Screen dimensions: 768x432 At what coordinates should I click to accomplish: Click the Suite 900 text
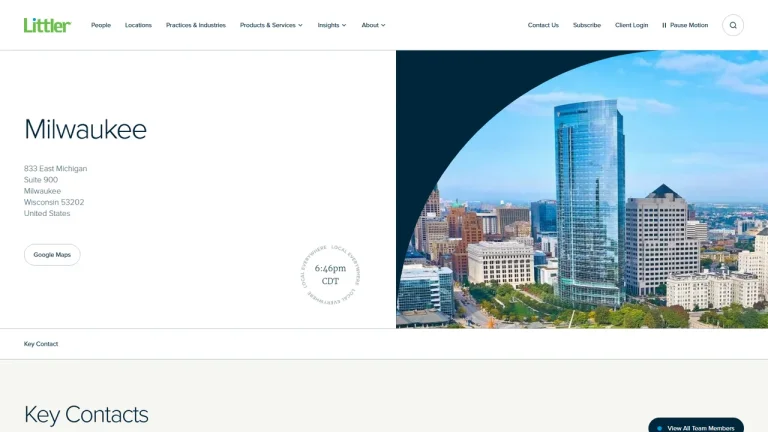(41, 180)
